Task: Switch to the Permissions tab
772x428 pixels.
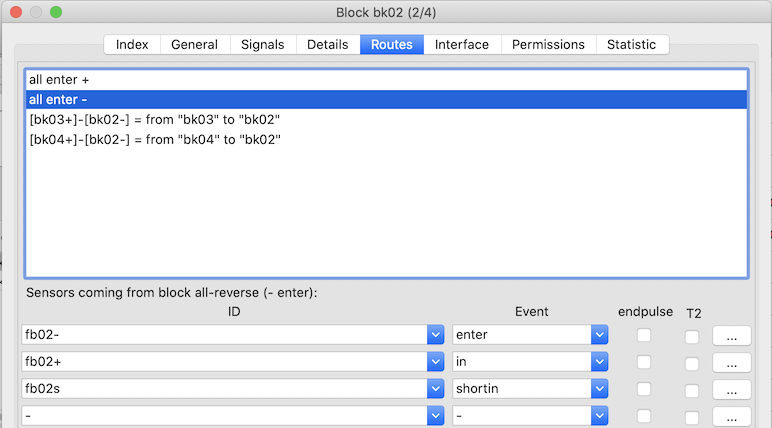Action: (548, 45)
